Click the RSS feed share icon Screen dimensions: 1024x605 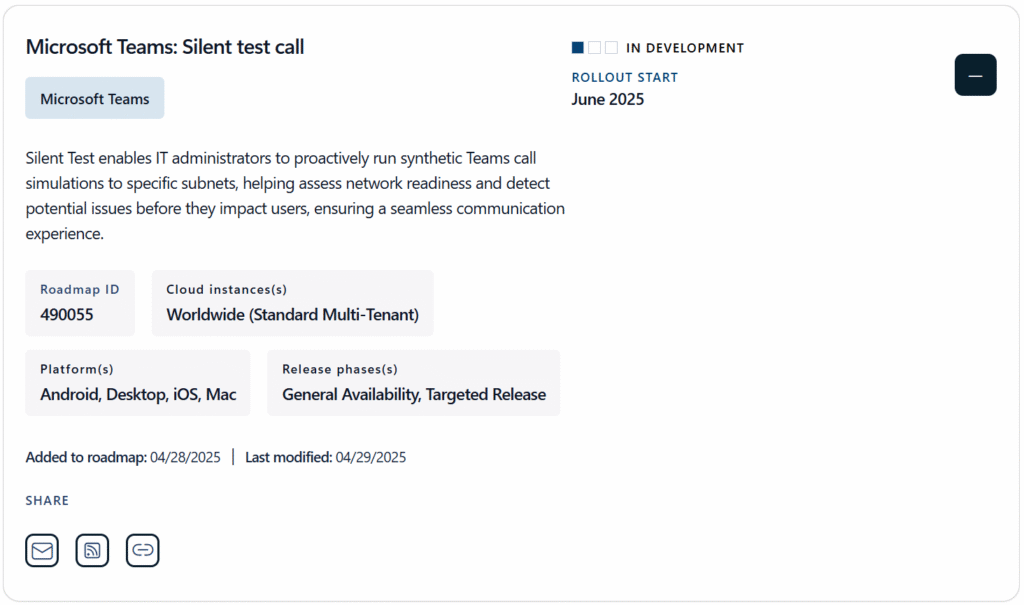(92, 550)
